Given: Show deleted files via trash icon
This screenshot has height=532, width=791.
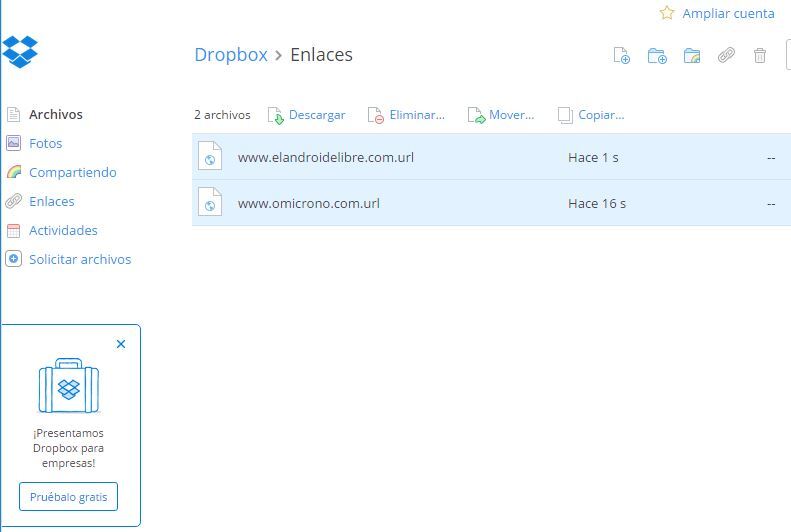Looking at the screenshot, I should (760, 55).
